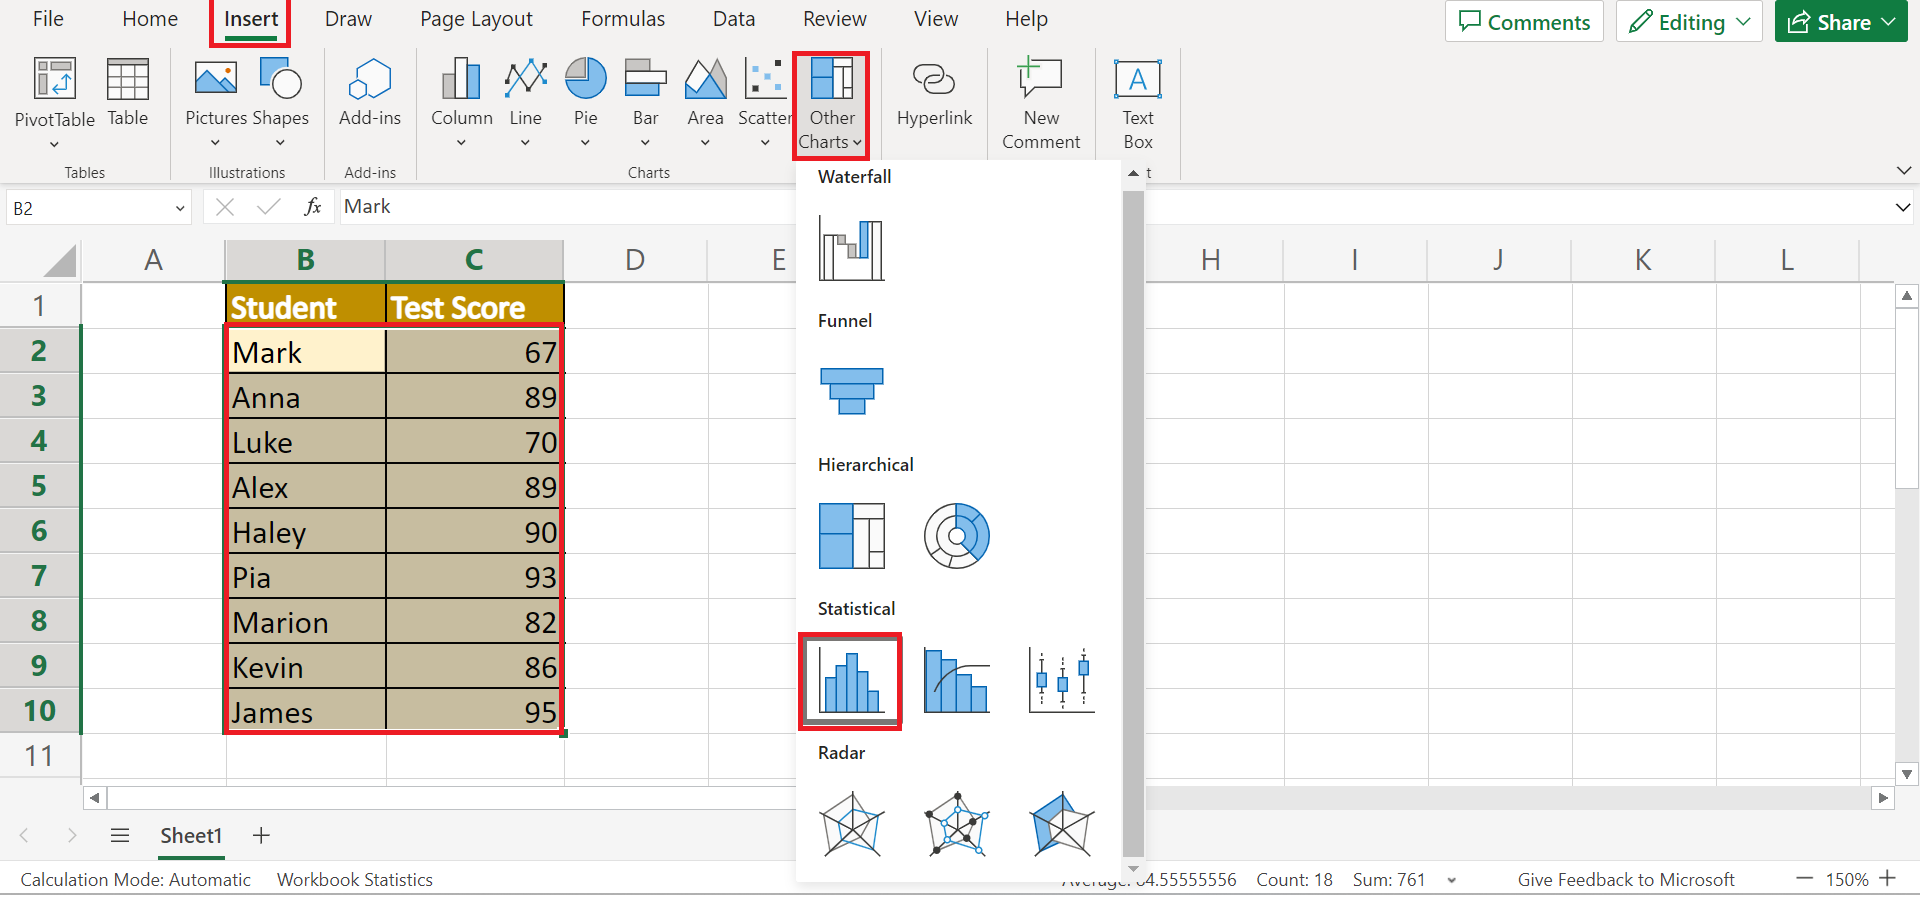Select the Treemap chart icon
This screenshot has width=1924, height=899.
coord(851,536)
